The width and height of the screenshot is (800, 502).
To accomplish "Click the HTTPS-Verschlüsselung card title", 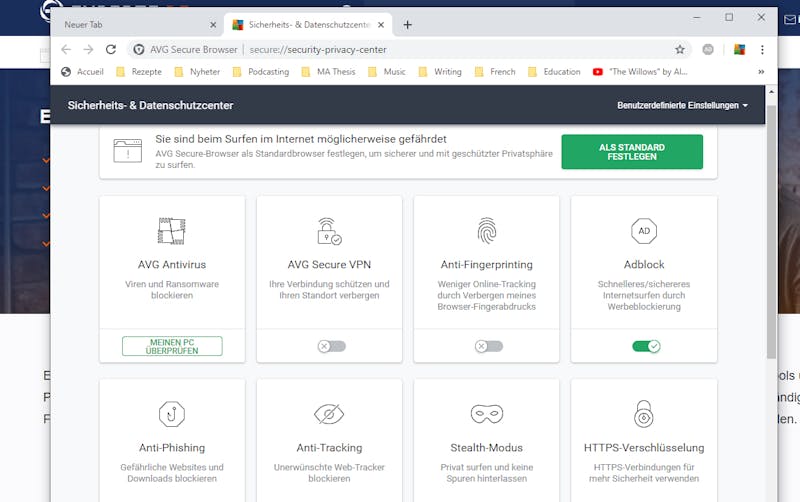I will (x=644, y=447).
